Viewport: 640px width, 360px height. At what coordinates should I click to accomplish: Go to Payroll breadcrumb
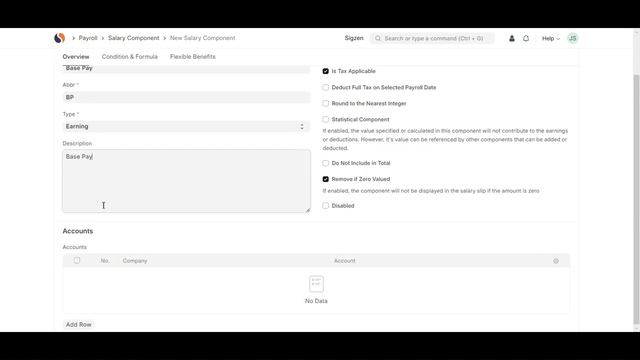(x=88, y=38)
